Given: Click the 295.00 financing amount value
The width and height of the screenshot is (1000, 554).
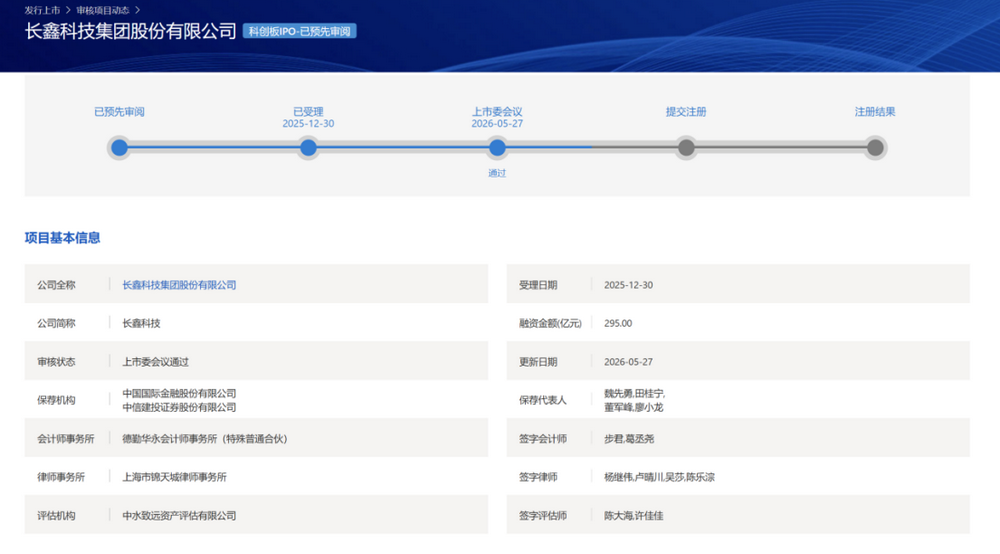Looking at the screenshot, I should 618,323.
